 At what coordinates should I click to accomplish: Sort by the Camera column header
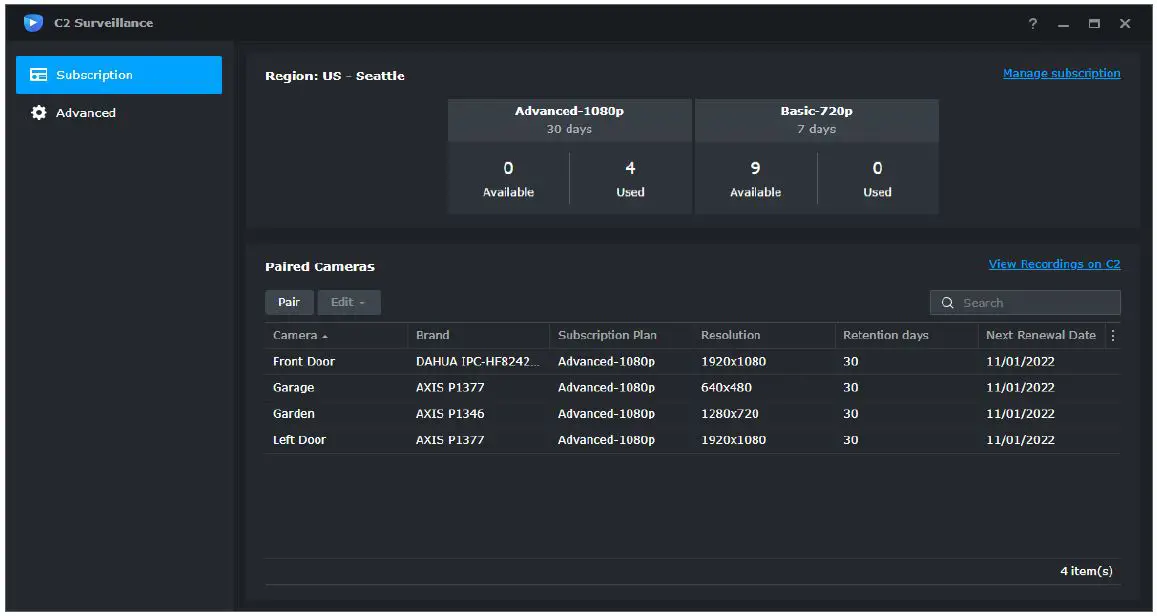pyautogui.click(x=295, y=336)
